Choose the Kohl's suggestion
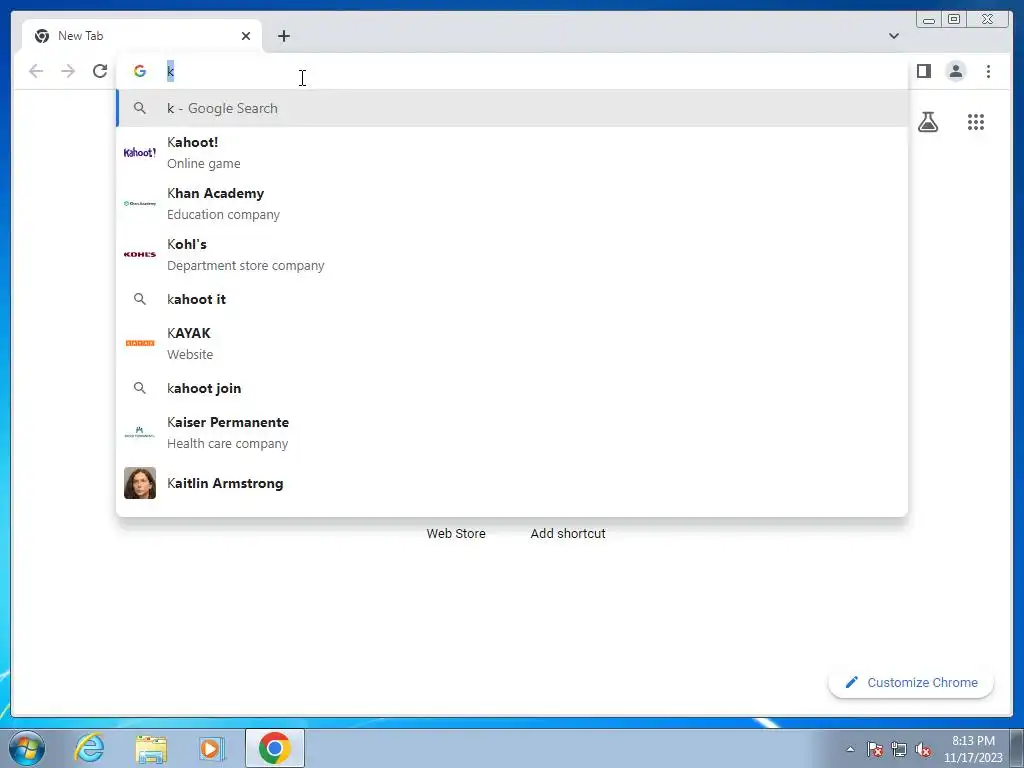This screenshot has width=1024, height=768. click(x=512, y=255)
